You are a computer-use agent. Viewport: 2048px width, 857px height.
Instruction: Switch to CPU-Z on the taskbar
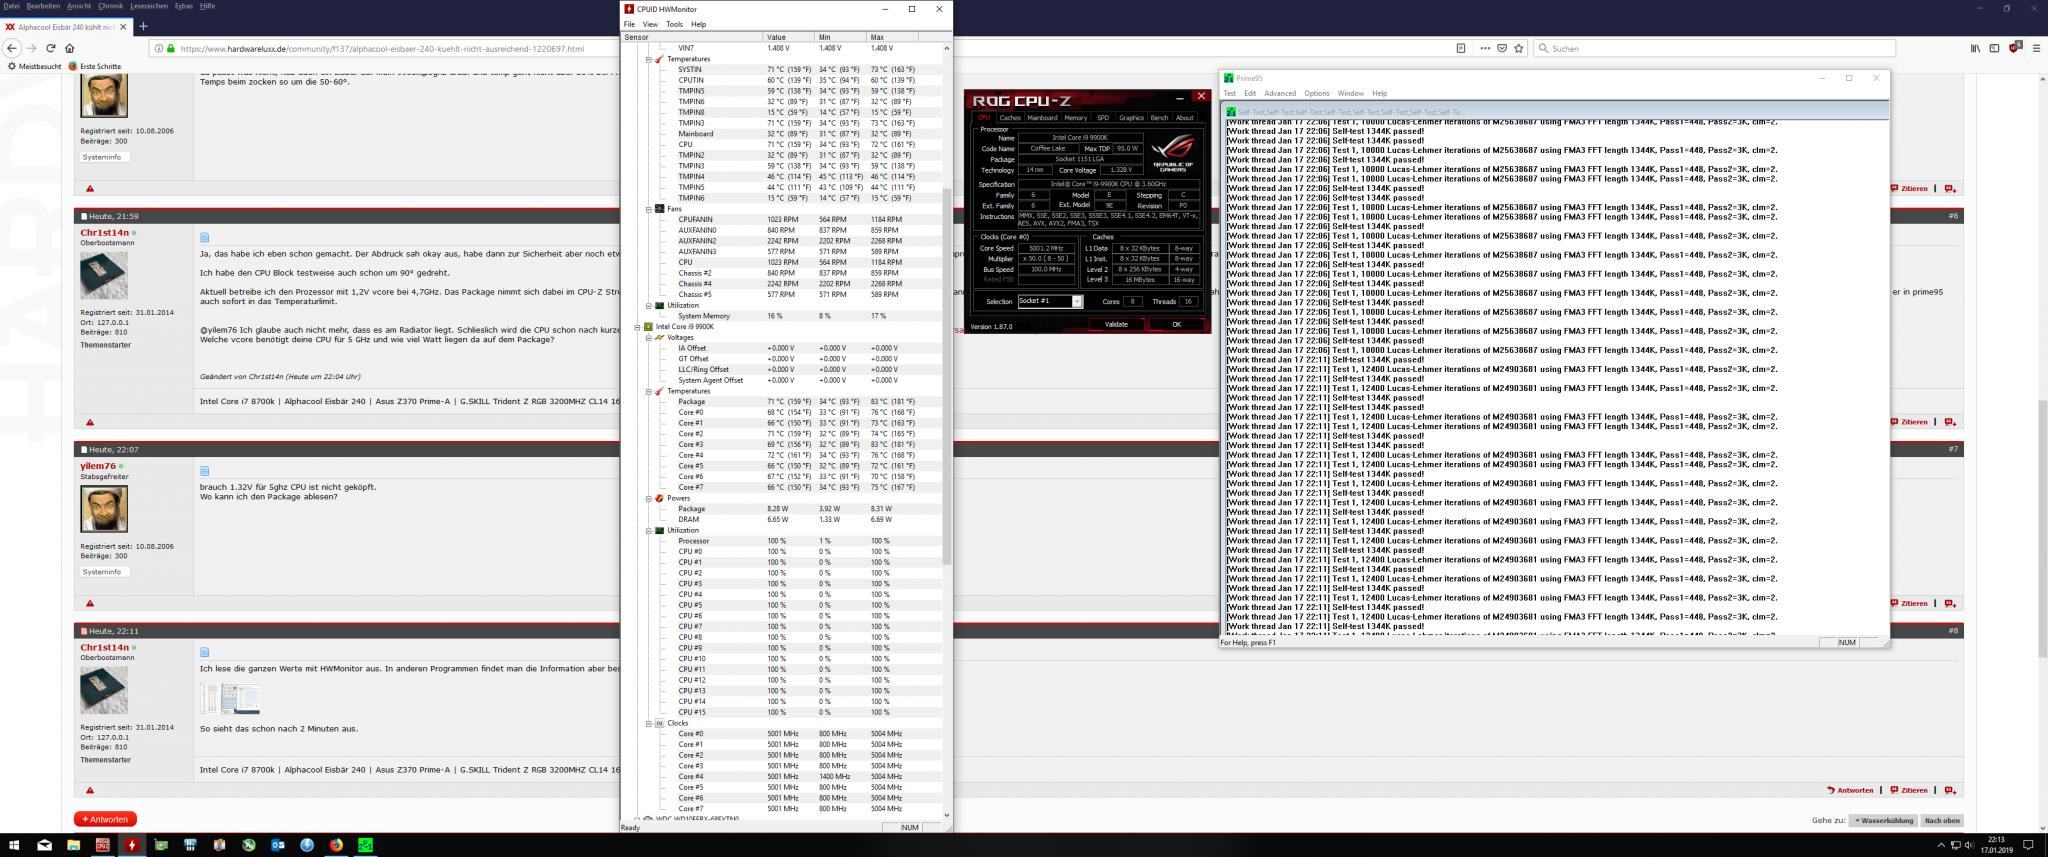click(102, 845)
